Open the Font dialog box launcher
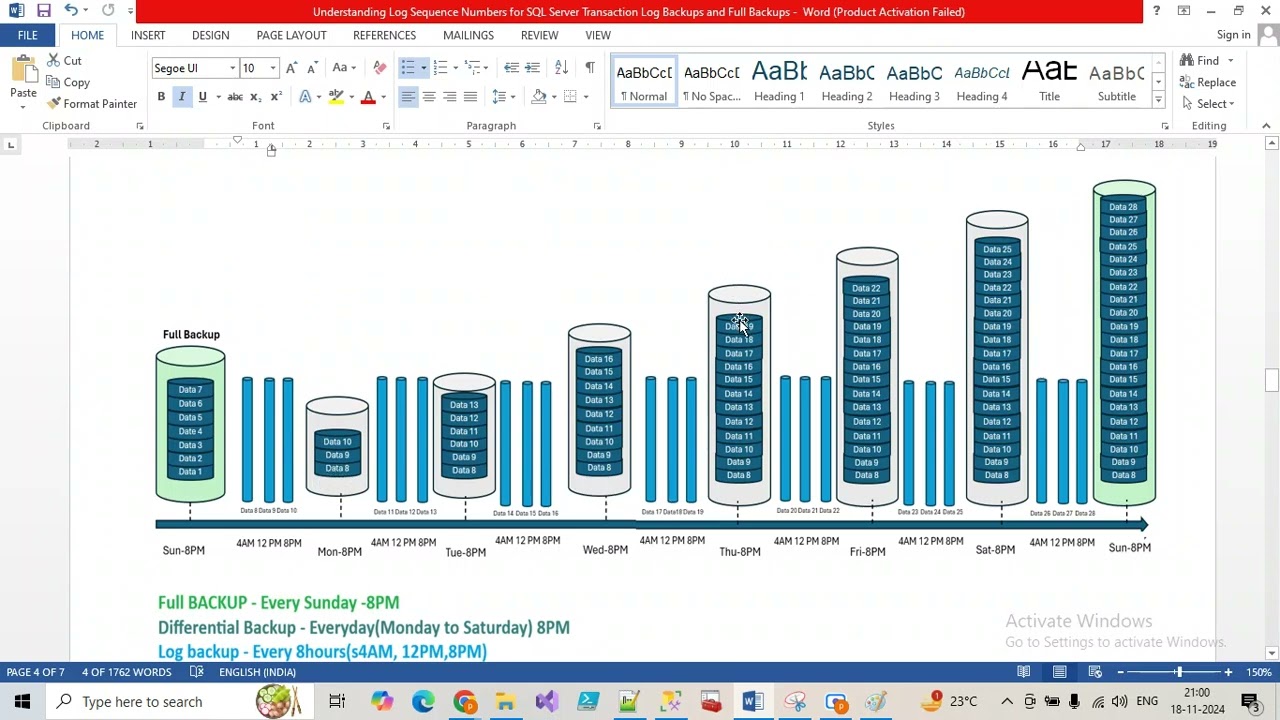1280x720 pixels. [x=386, y=126]
